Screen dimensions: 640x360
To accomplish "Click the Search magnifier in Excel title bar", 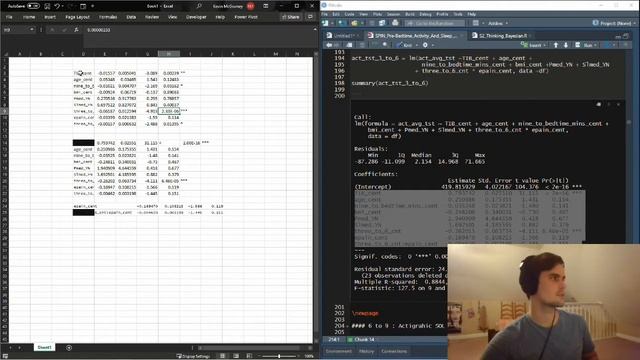I will pos(199,6).
